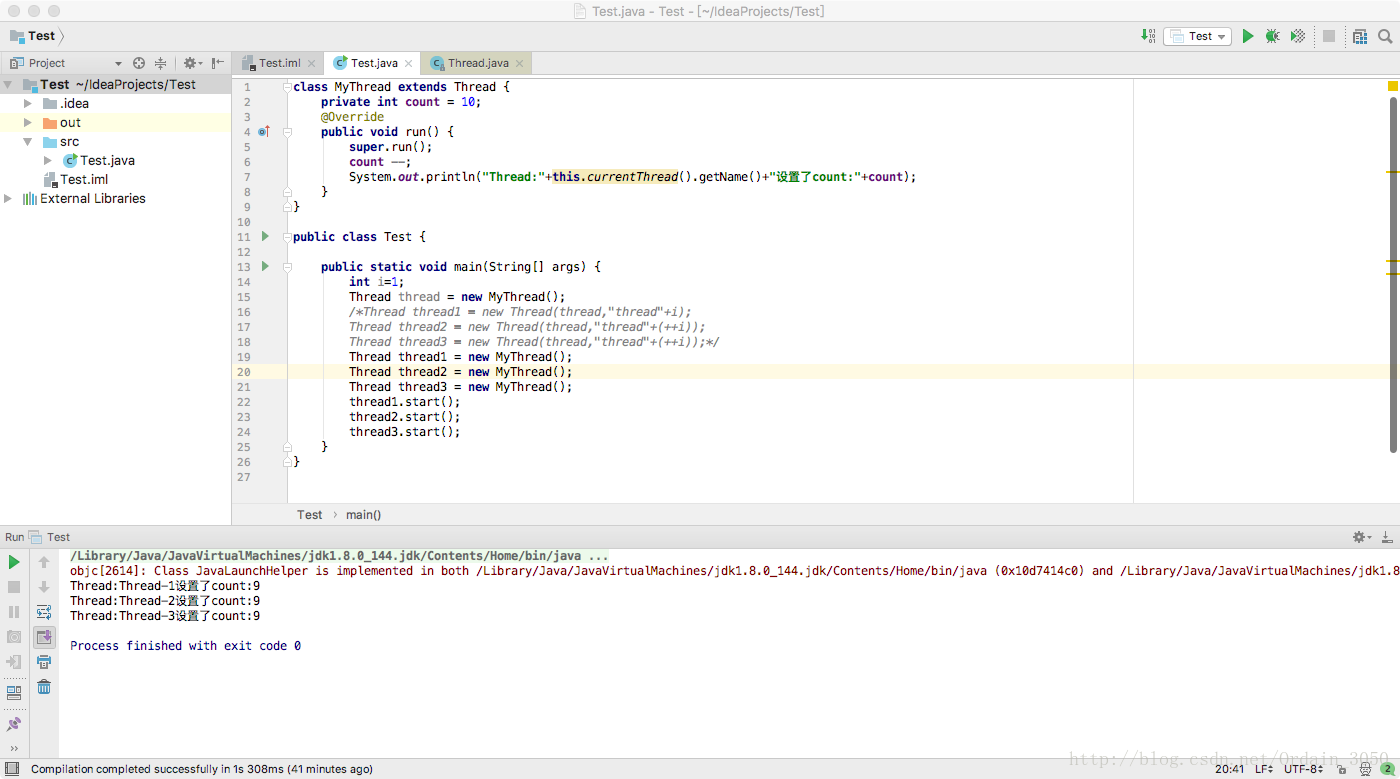Clear All trash icon in Run console
The height and width of the screenshot is (779, 1400).
pyautogui.click(x=44, y=687)
